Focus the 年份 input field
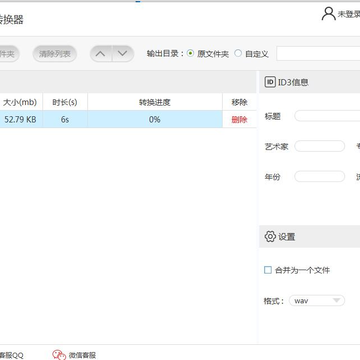Viewport: 360px width, 360px height. [319, 176]
